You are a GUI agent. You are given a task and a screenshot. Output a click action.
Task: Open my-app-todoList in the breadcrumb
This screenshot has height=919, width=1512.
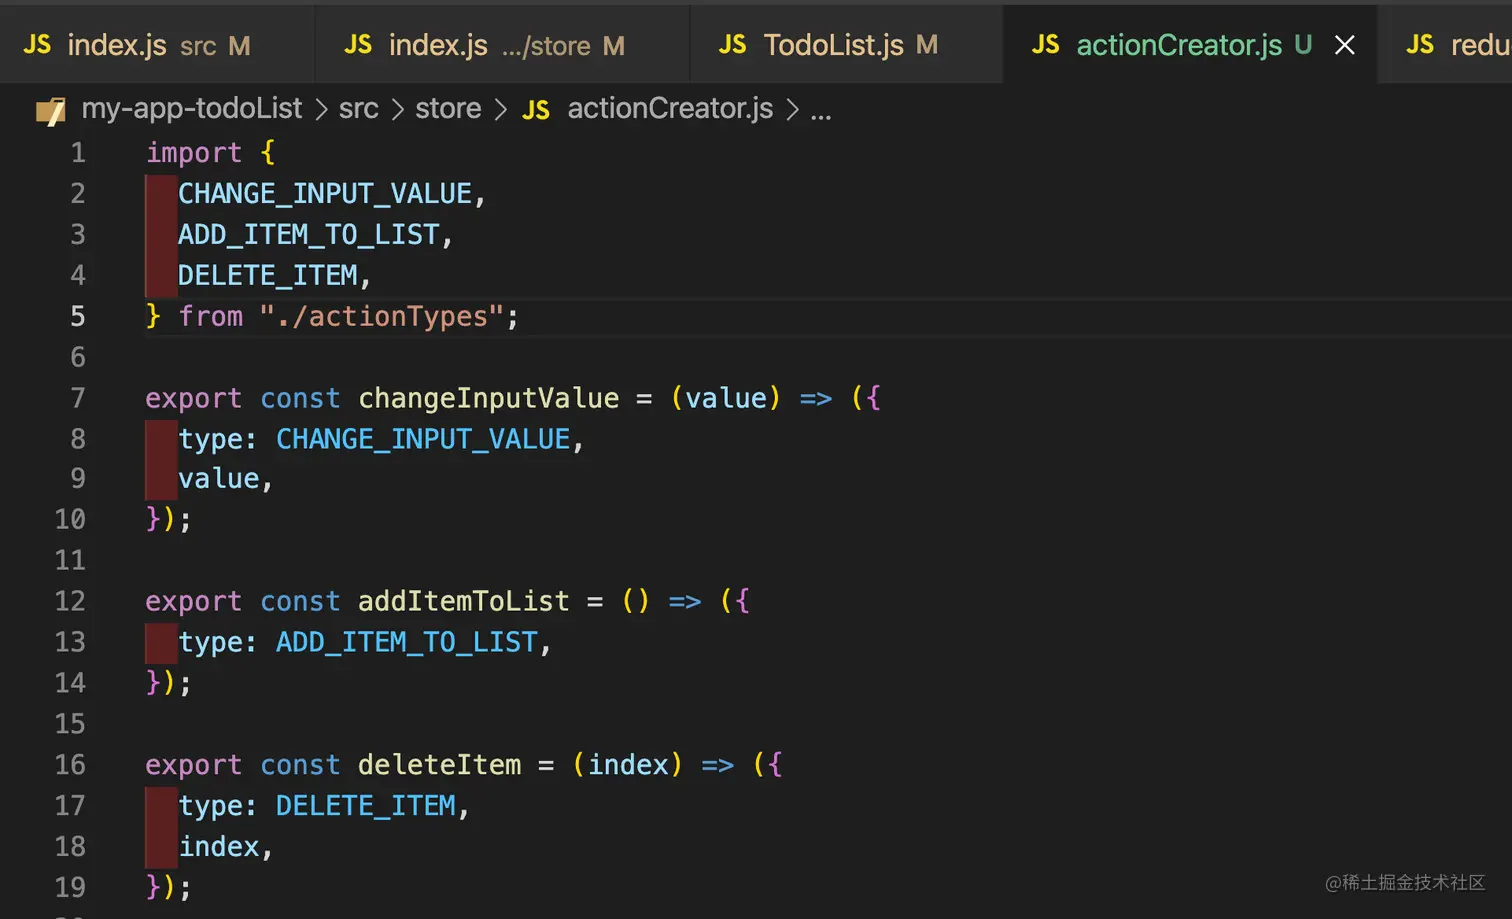(x=192, y=108)
